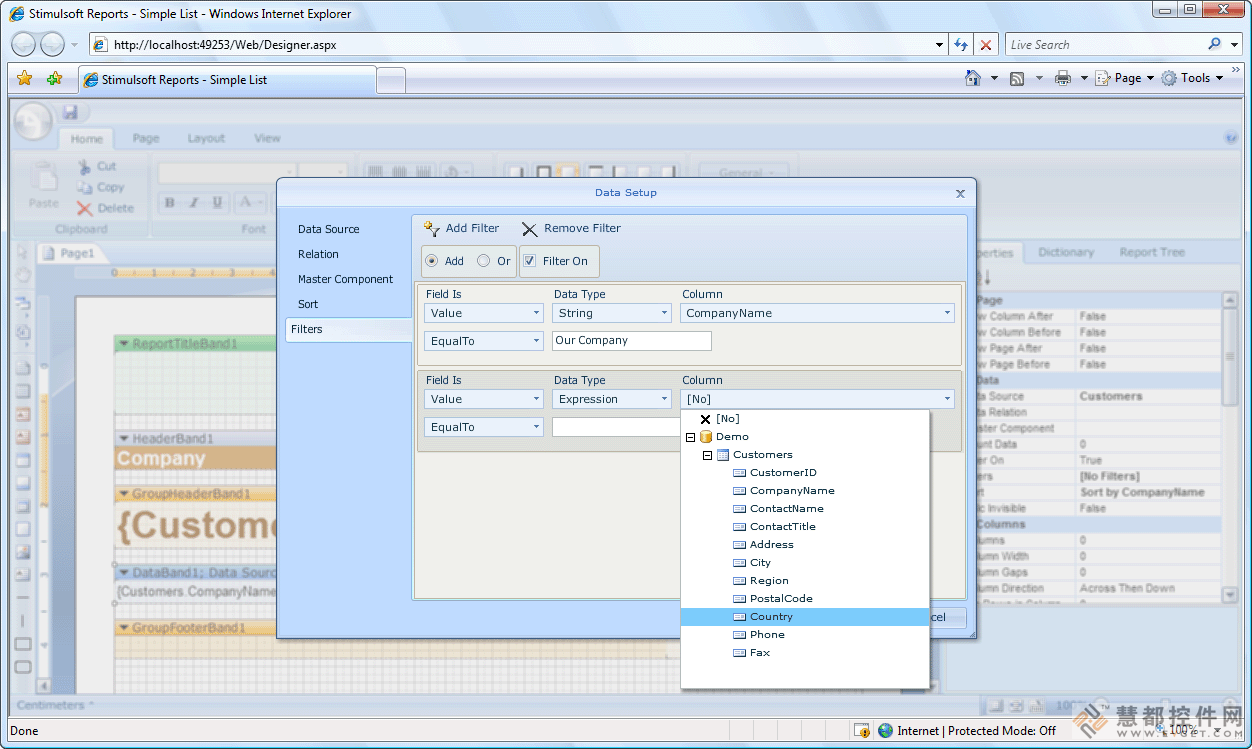Open the IE Tools menu dropdown
This screenshot has width=1252, height=749.
1194,78
